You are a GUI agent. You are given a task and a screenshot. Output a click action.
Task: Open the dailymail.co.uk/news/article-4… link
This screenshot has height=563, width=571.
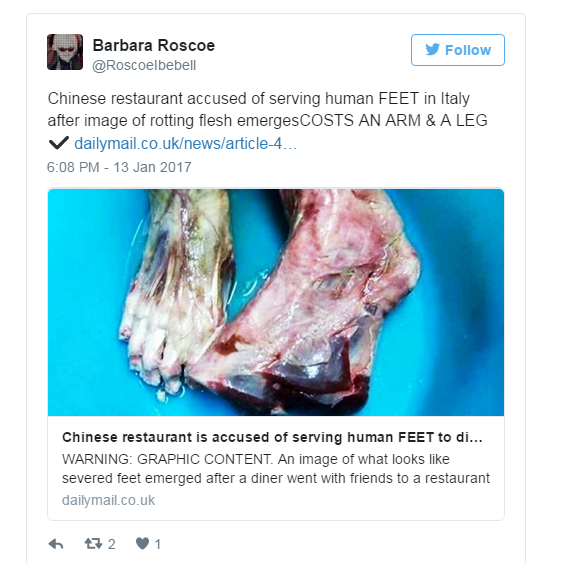click(185, 143)
